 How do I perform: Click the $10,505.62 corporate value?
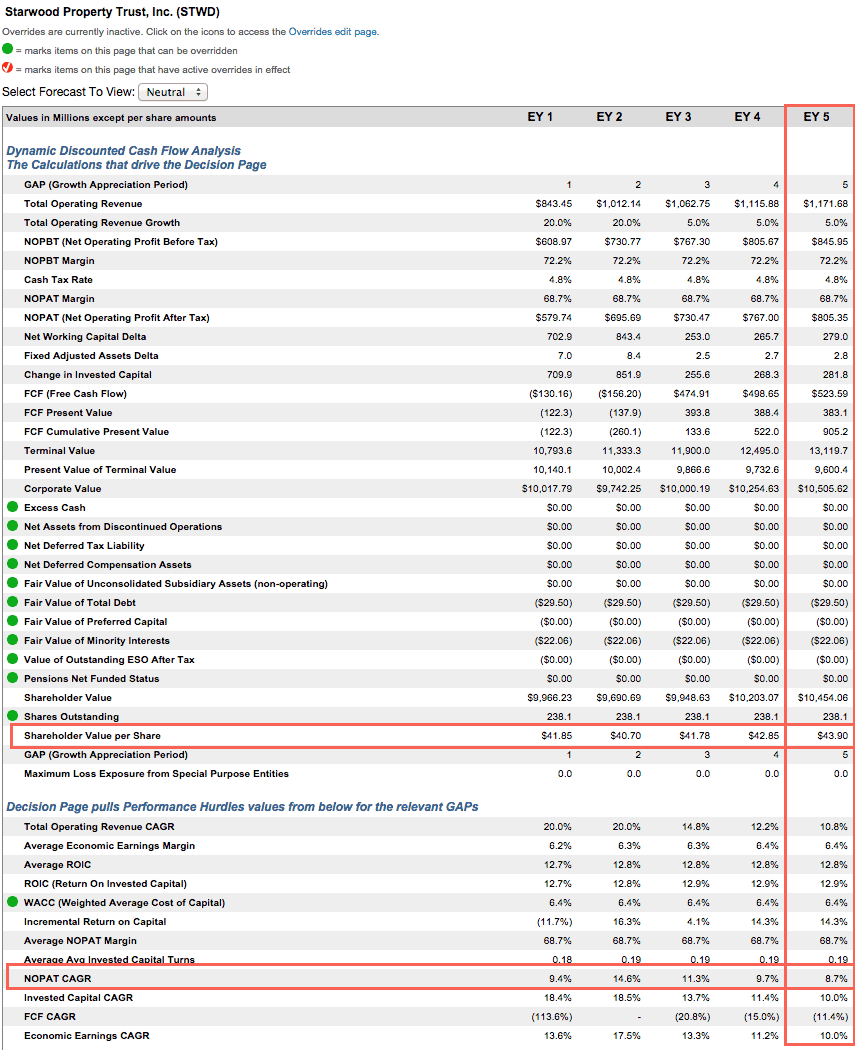click(823, 489)
